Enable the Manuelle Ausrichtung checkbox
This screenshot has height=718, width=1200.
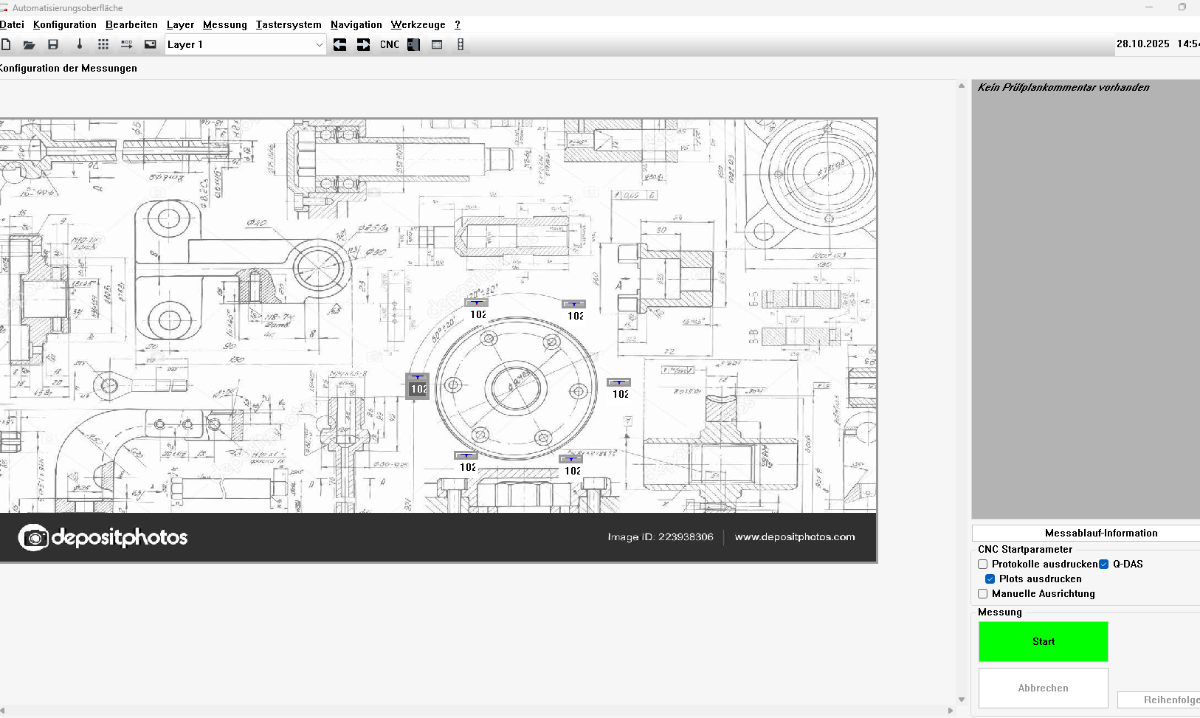(x=983, y=594)
